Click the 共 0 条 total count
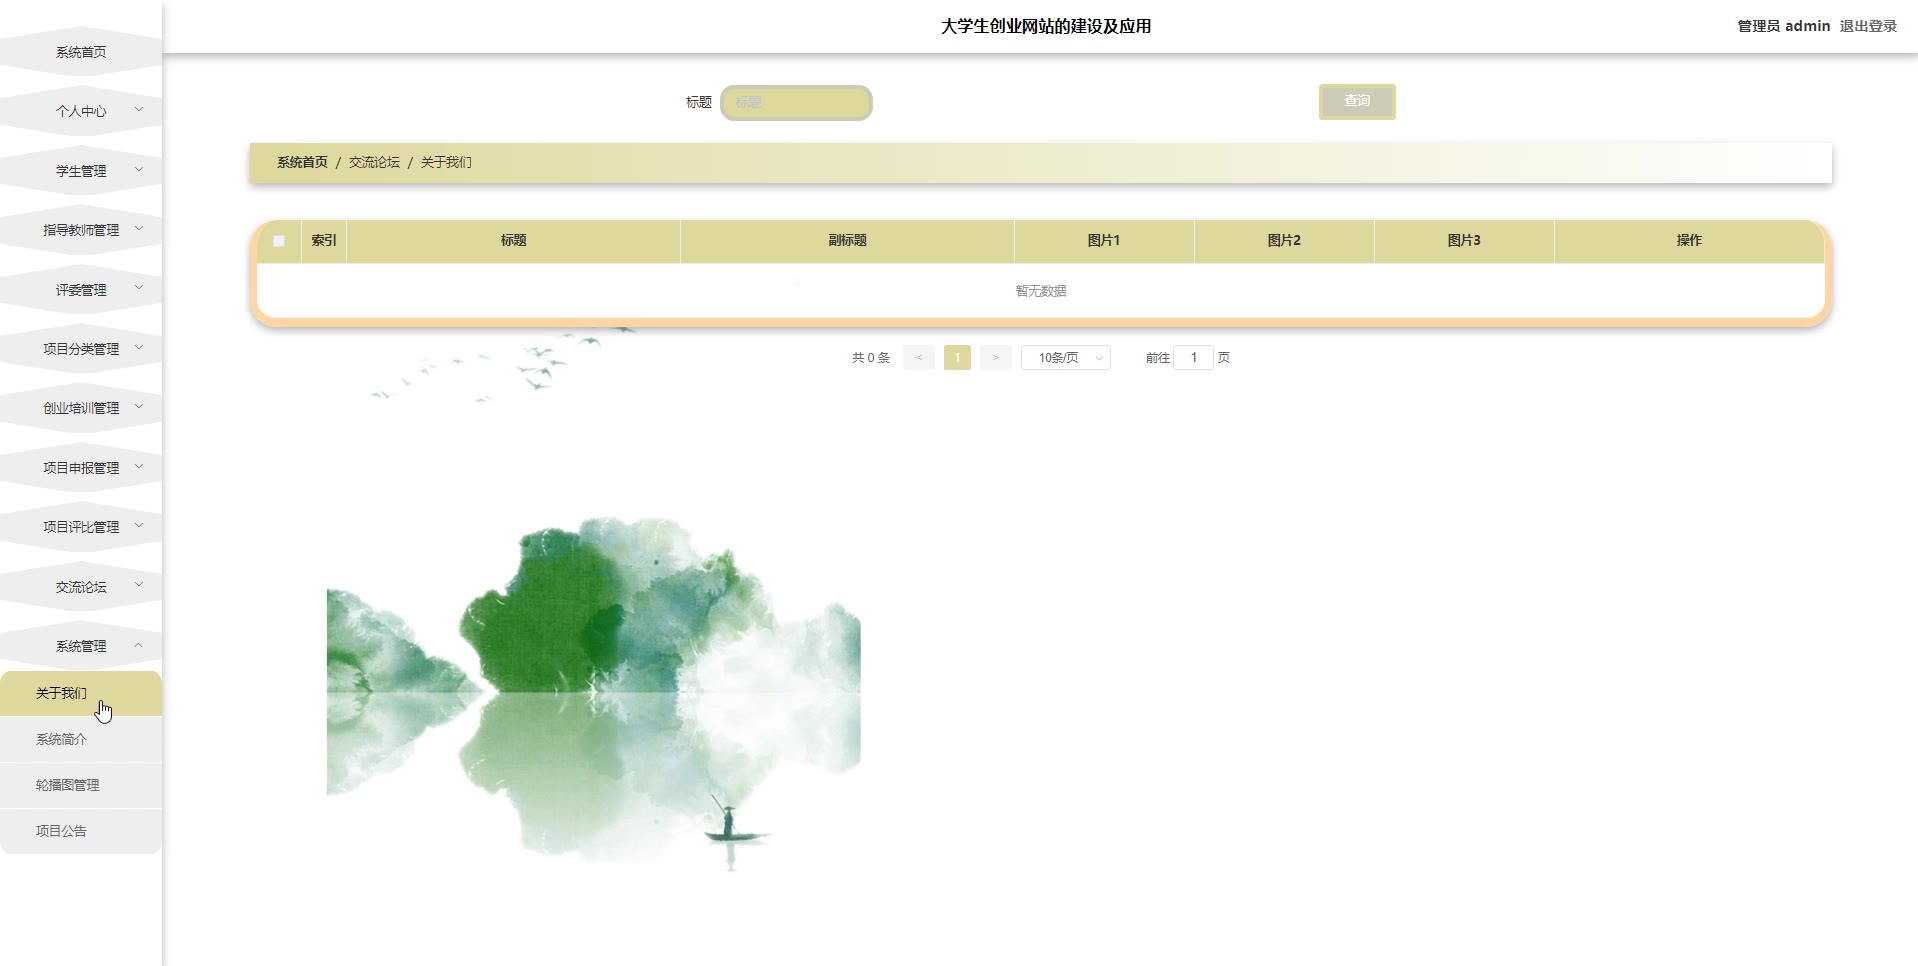Viewport: 1918px width, 966px height. click(x=870, y=357)
